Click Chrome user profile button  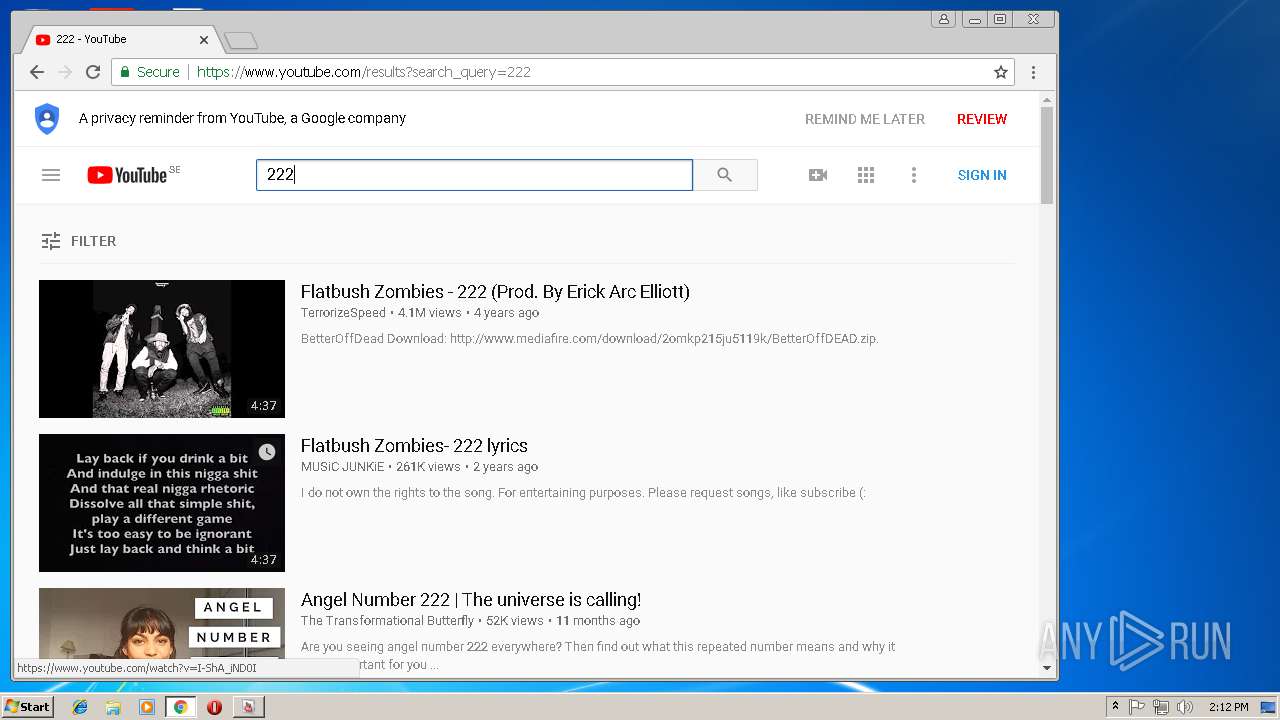coord(943,19)
